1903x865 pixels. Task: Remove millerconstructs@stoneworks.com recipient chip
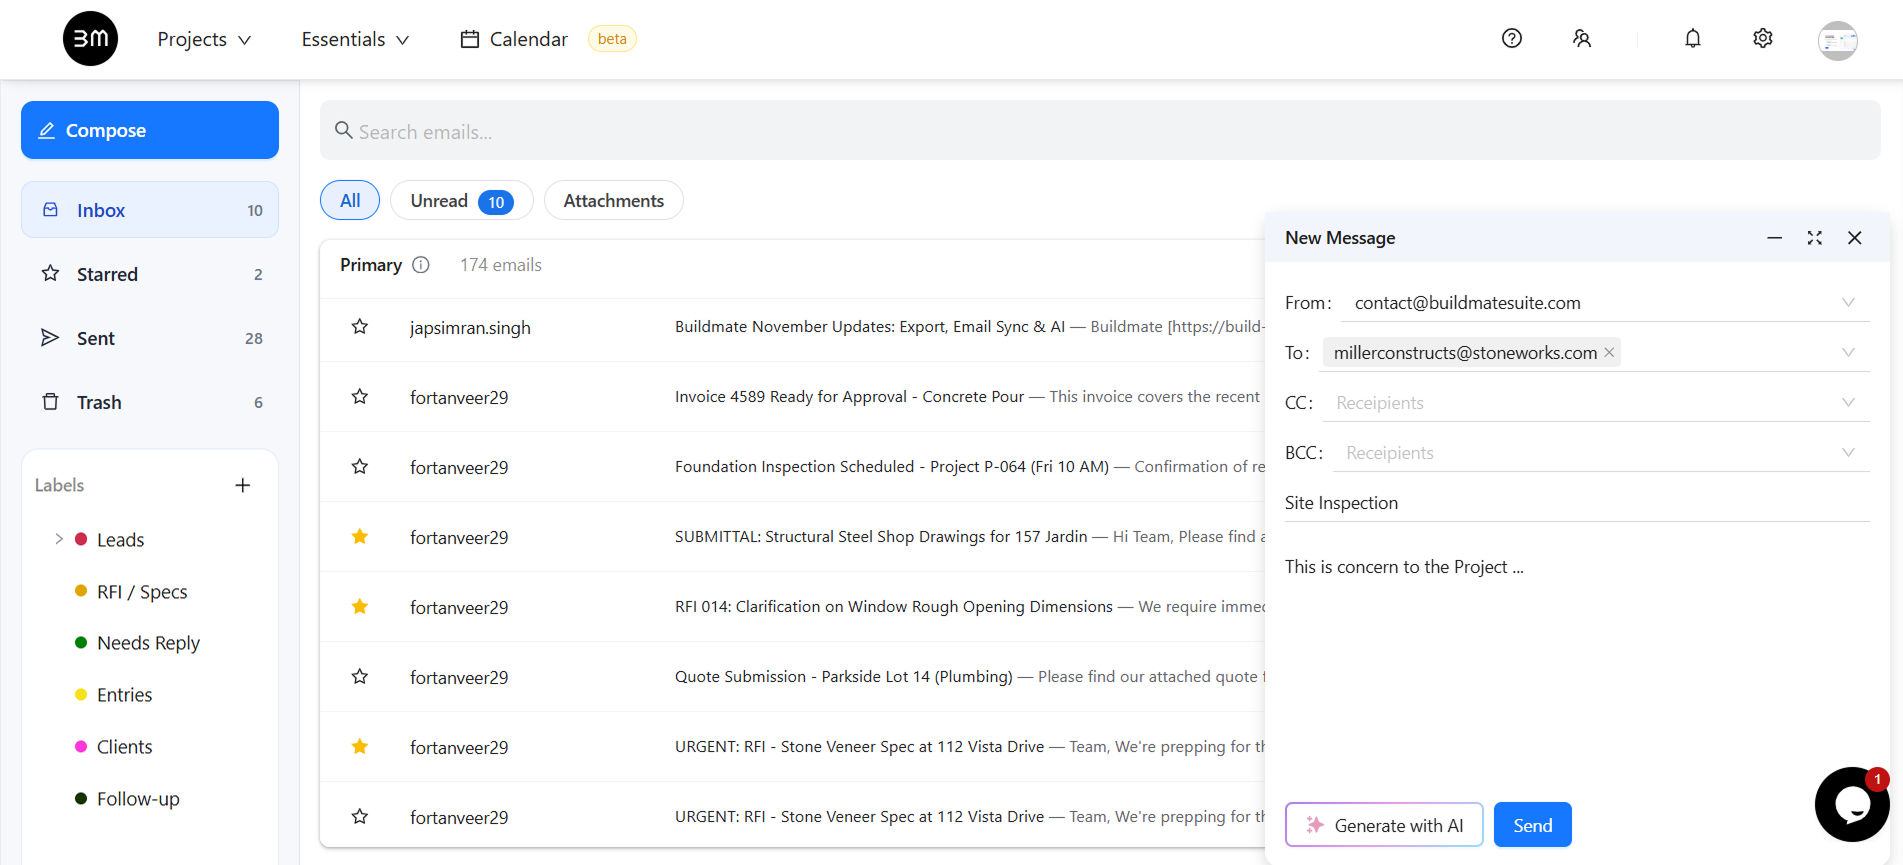click(x=1609, y=352)
